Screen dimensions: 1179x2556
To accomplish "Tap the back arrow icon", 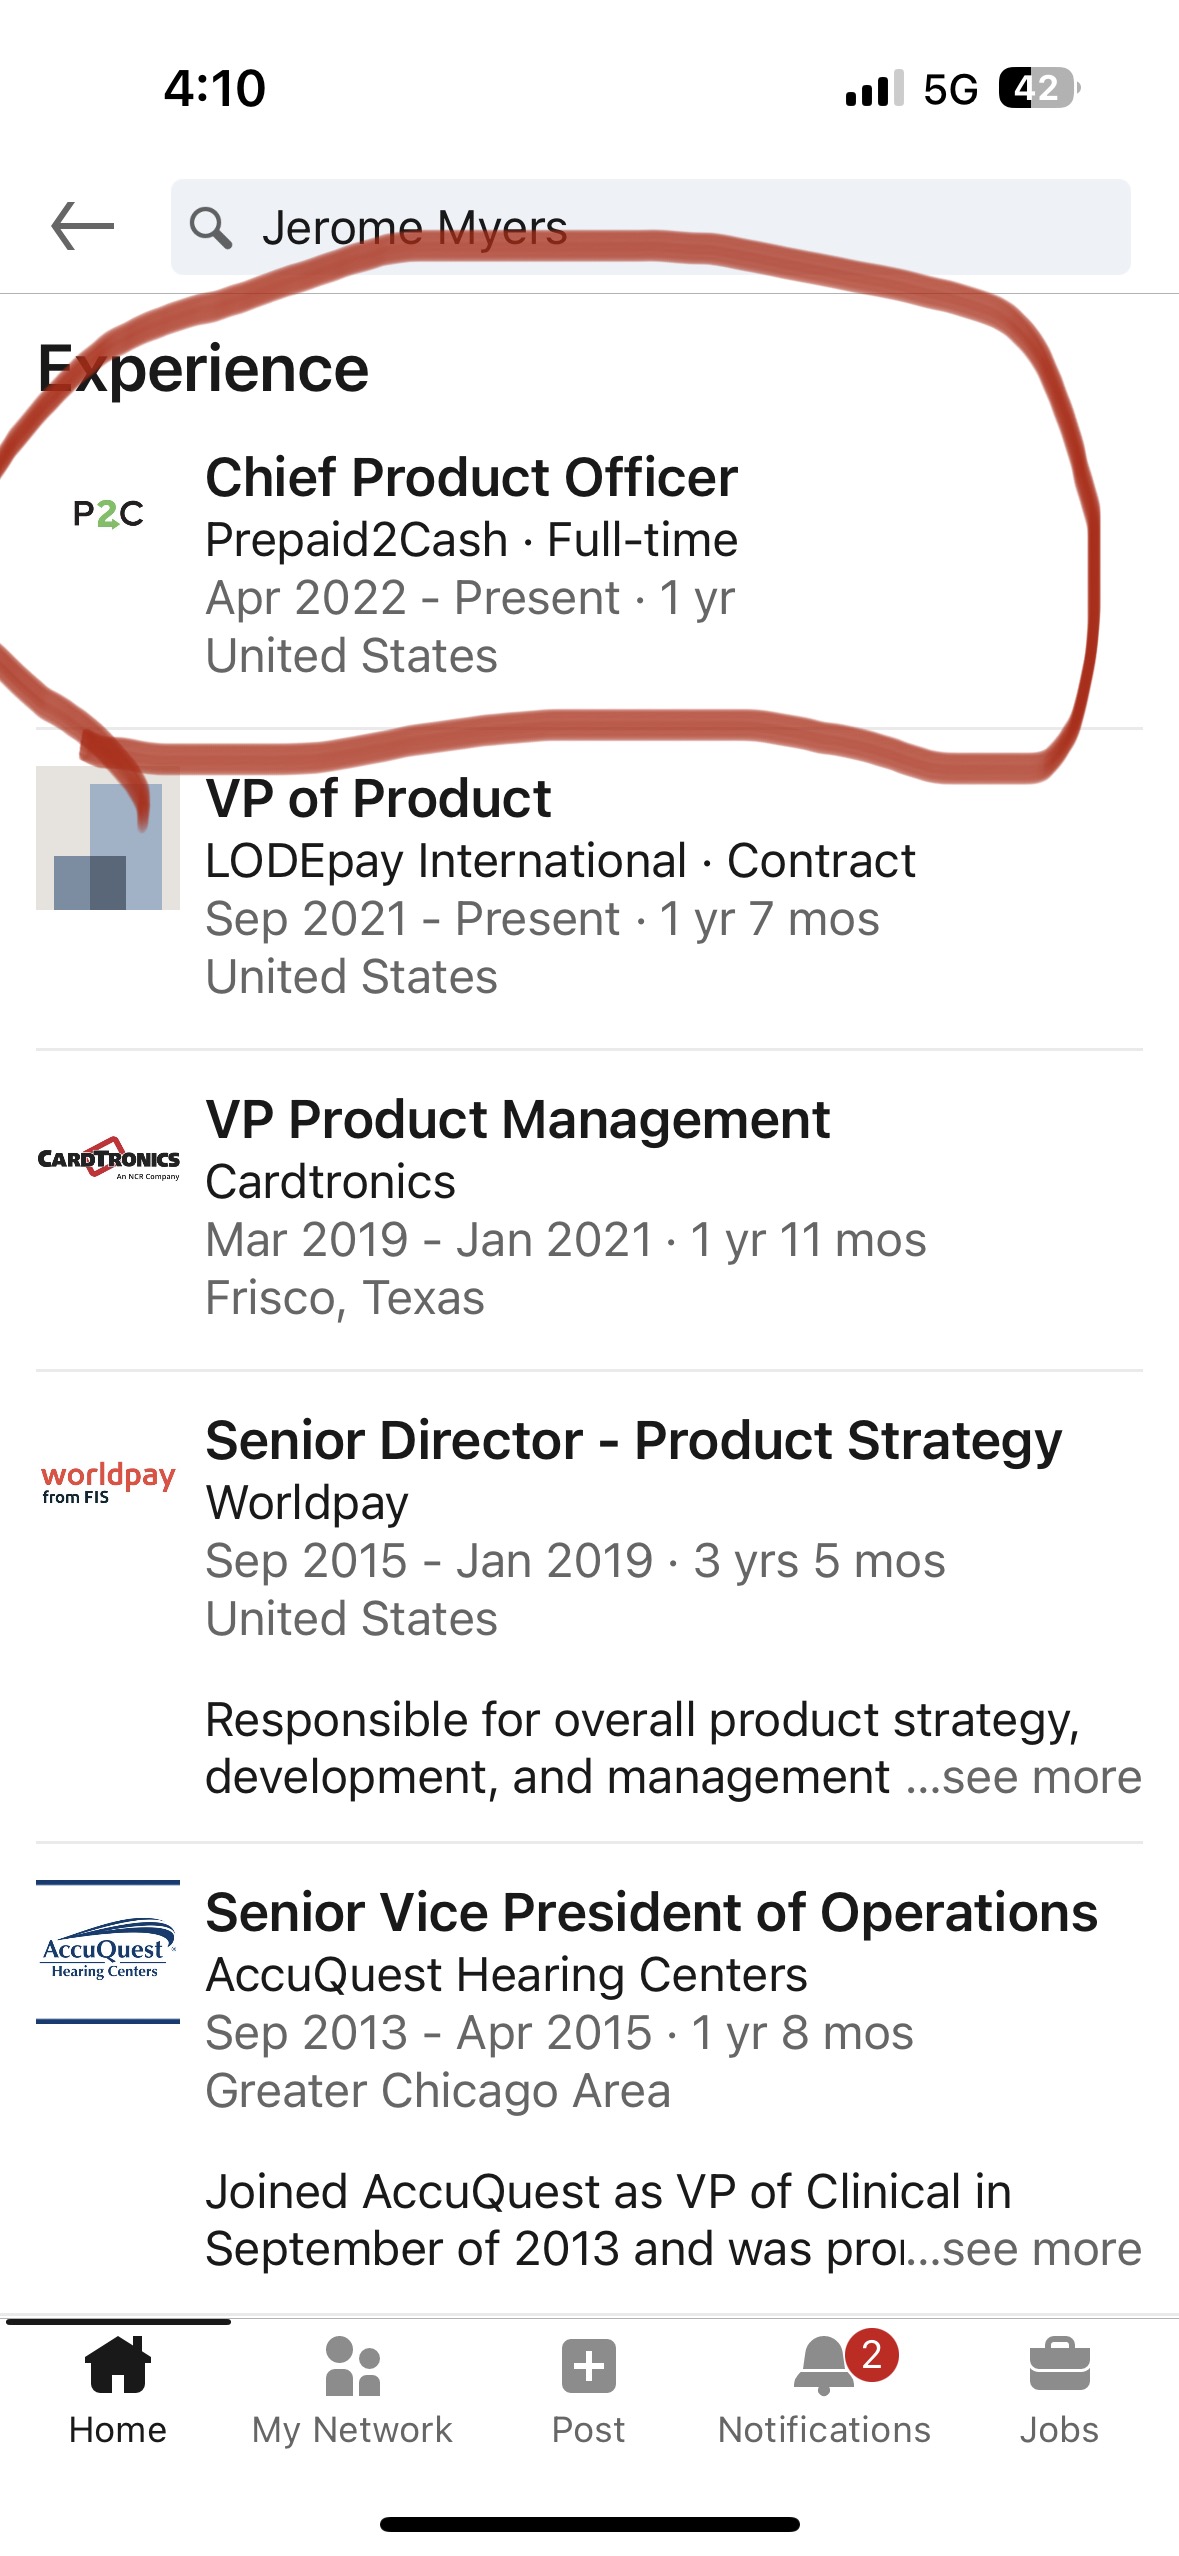I will point(83,226).
